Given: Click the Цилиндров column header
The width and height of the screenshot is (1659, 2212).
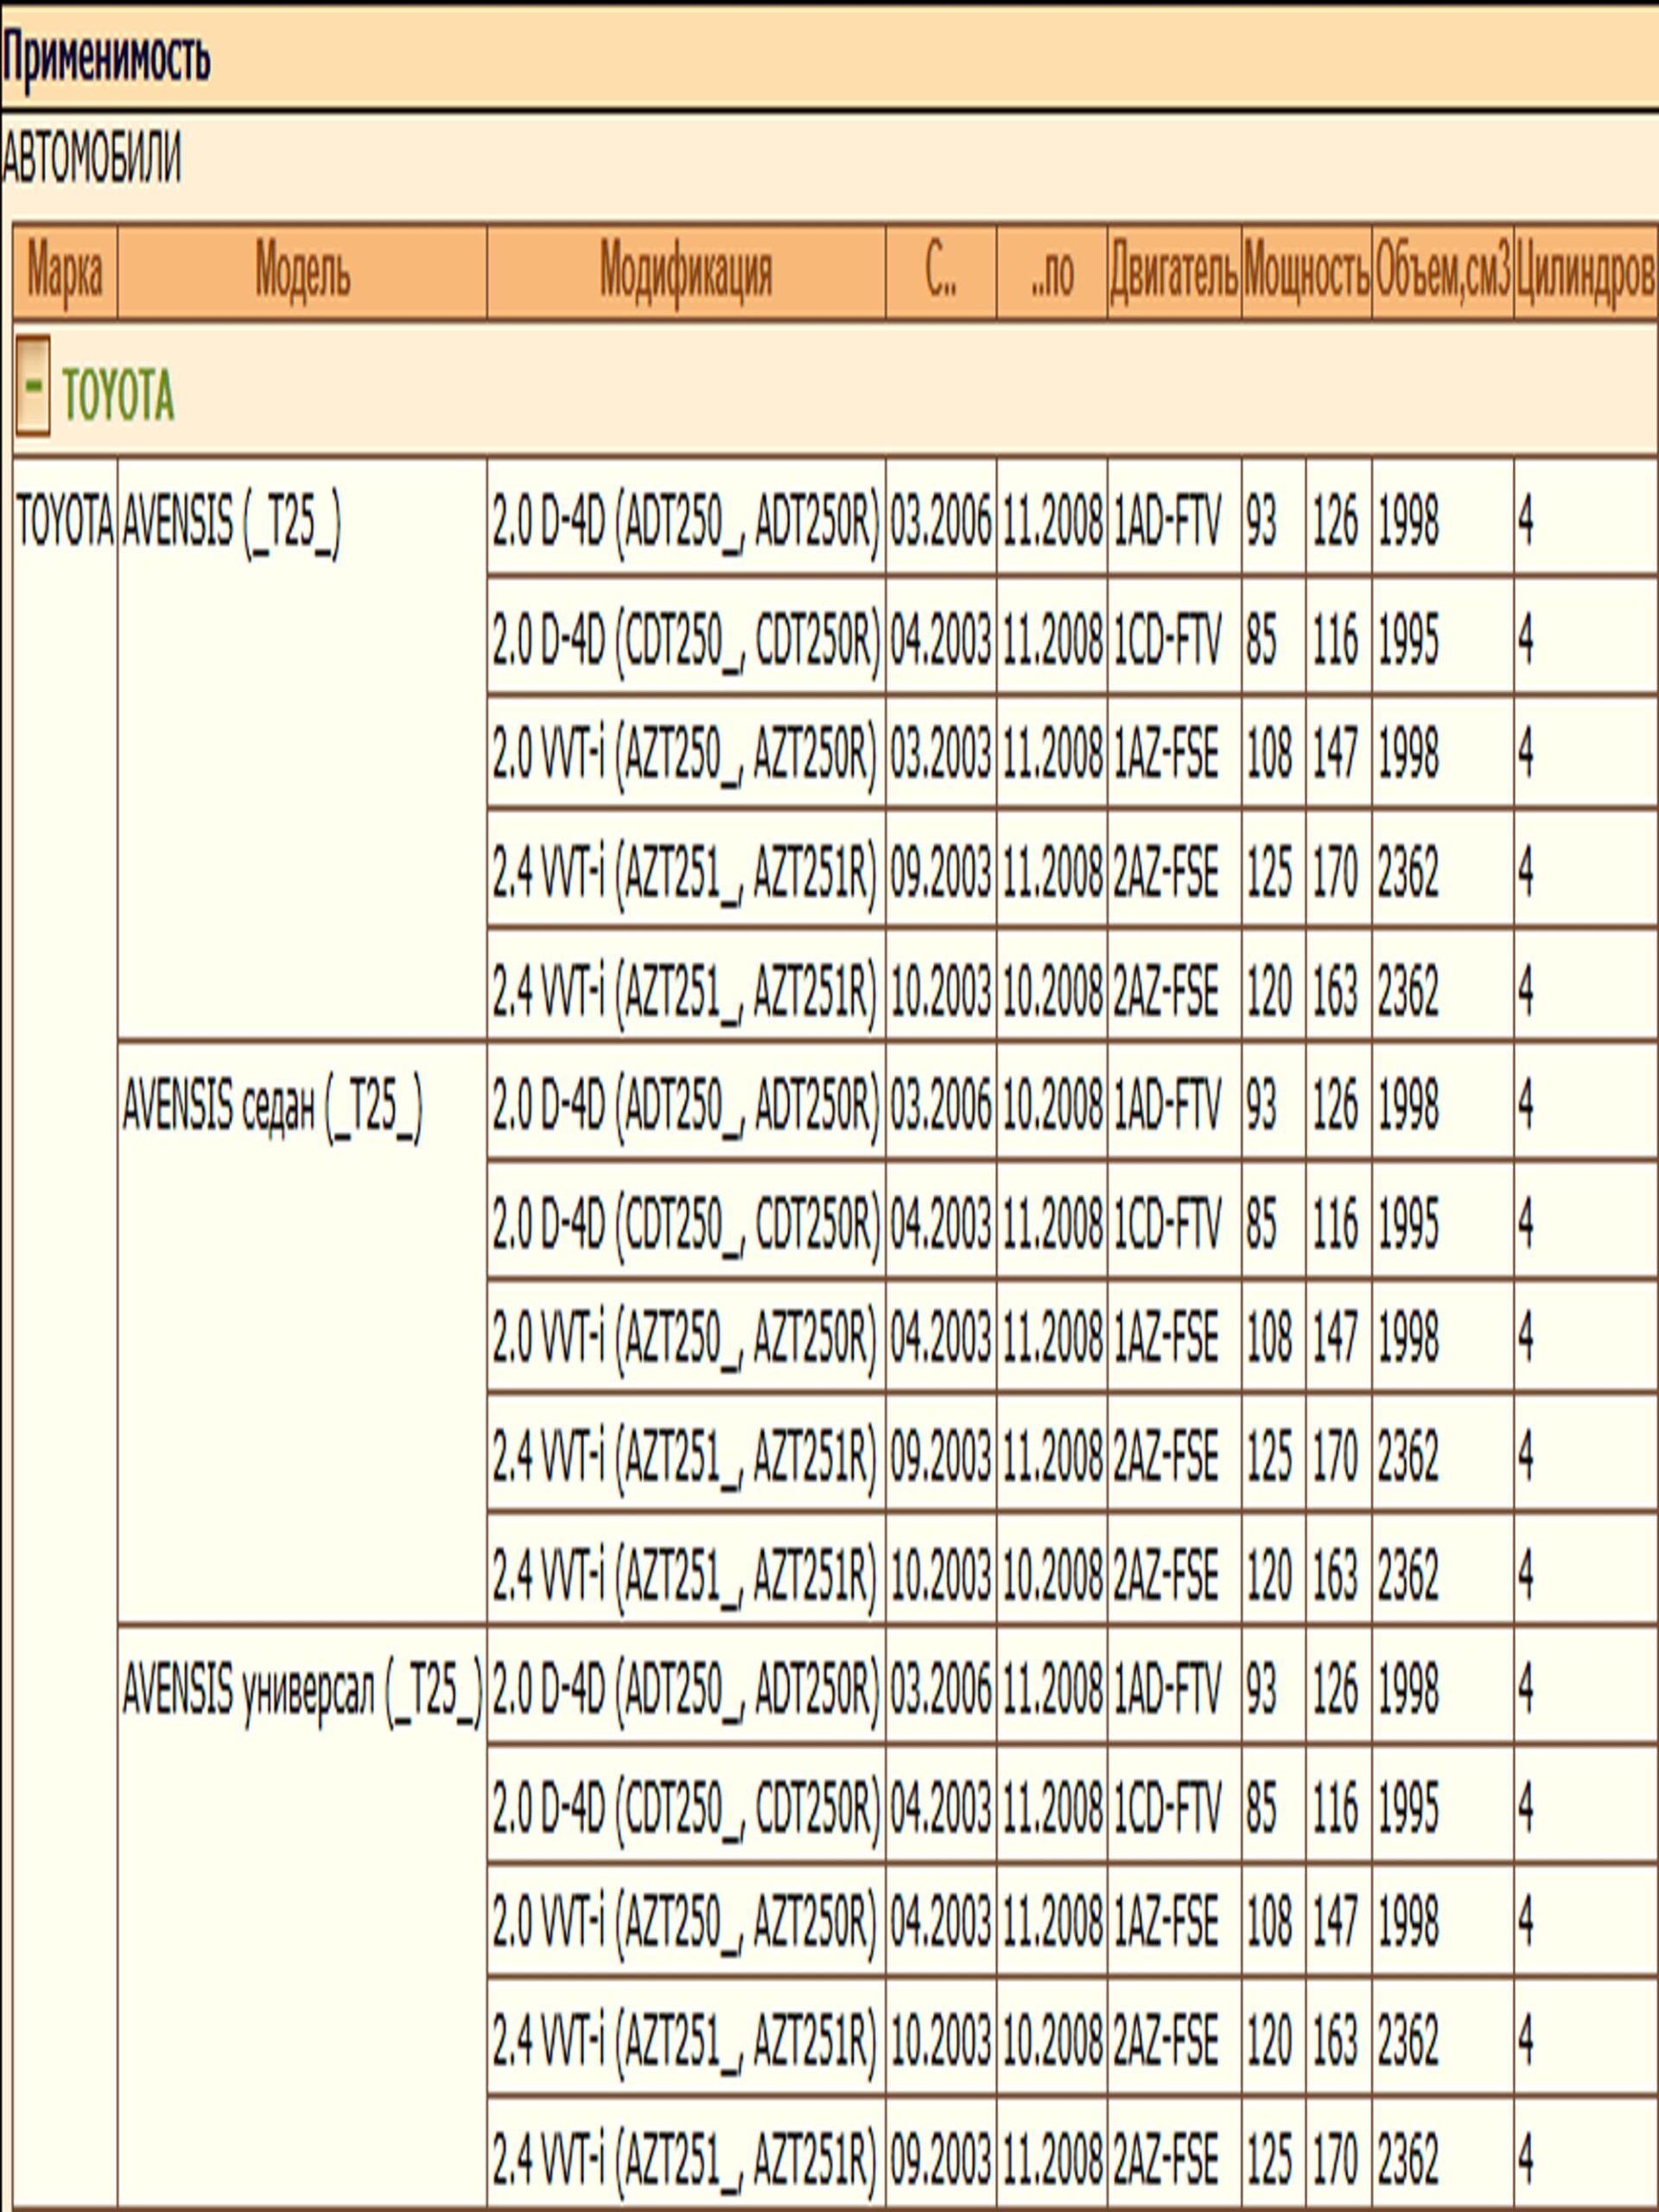Looking at the screenshot, I should 1585,272.
